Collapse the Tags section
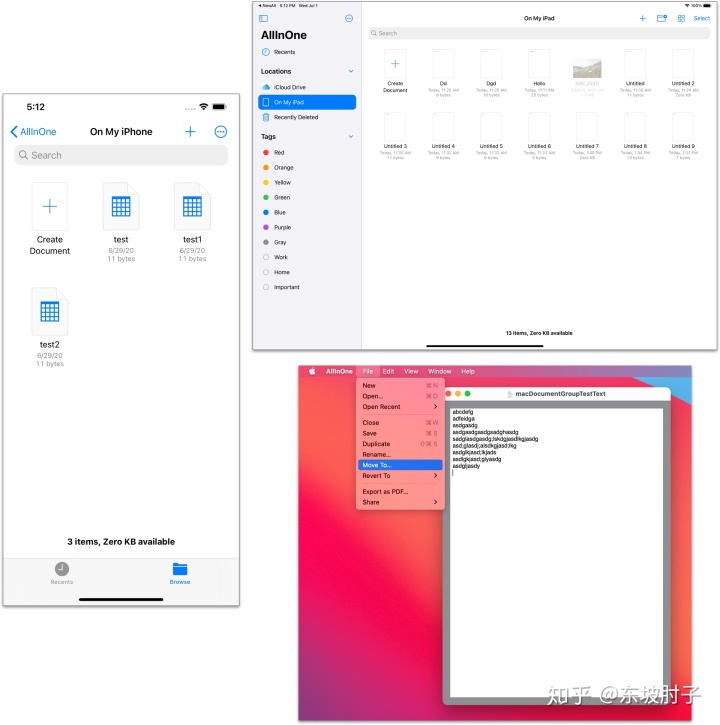 pos(351,136)
